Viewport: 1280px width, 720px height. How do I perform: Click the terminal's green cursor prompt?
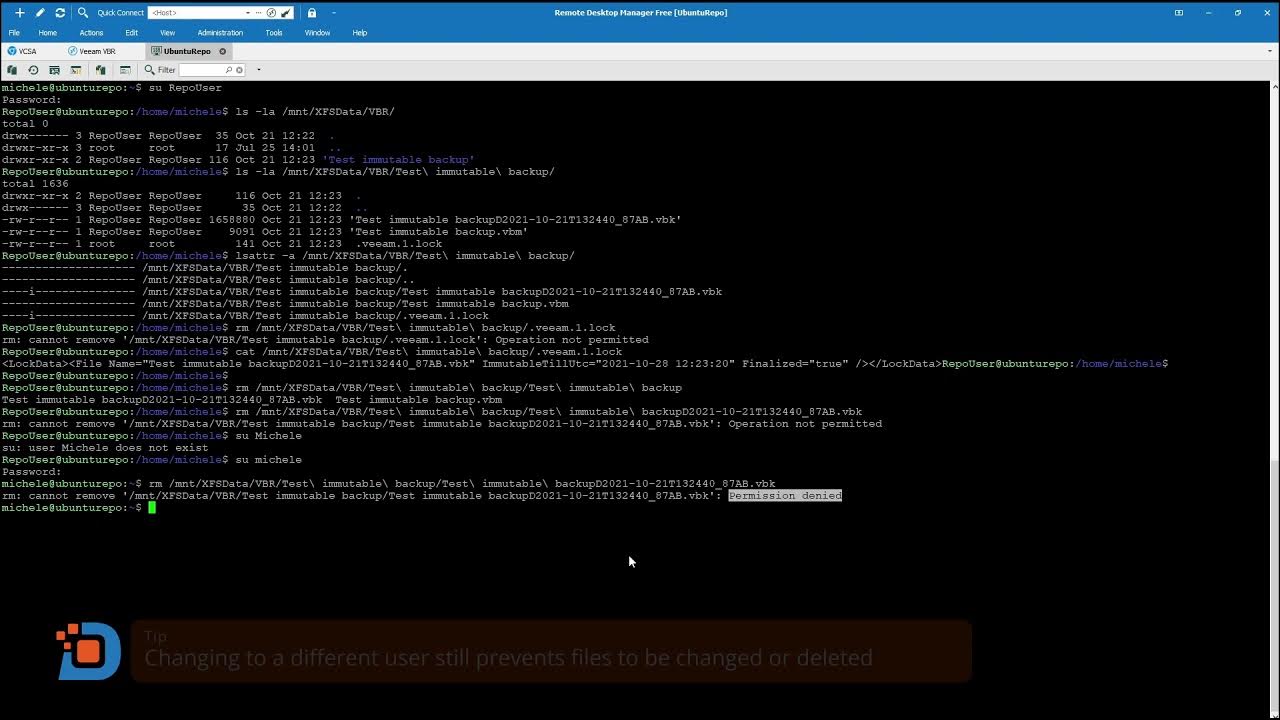pos(152,508)
